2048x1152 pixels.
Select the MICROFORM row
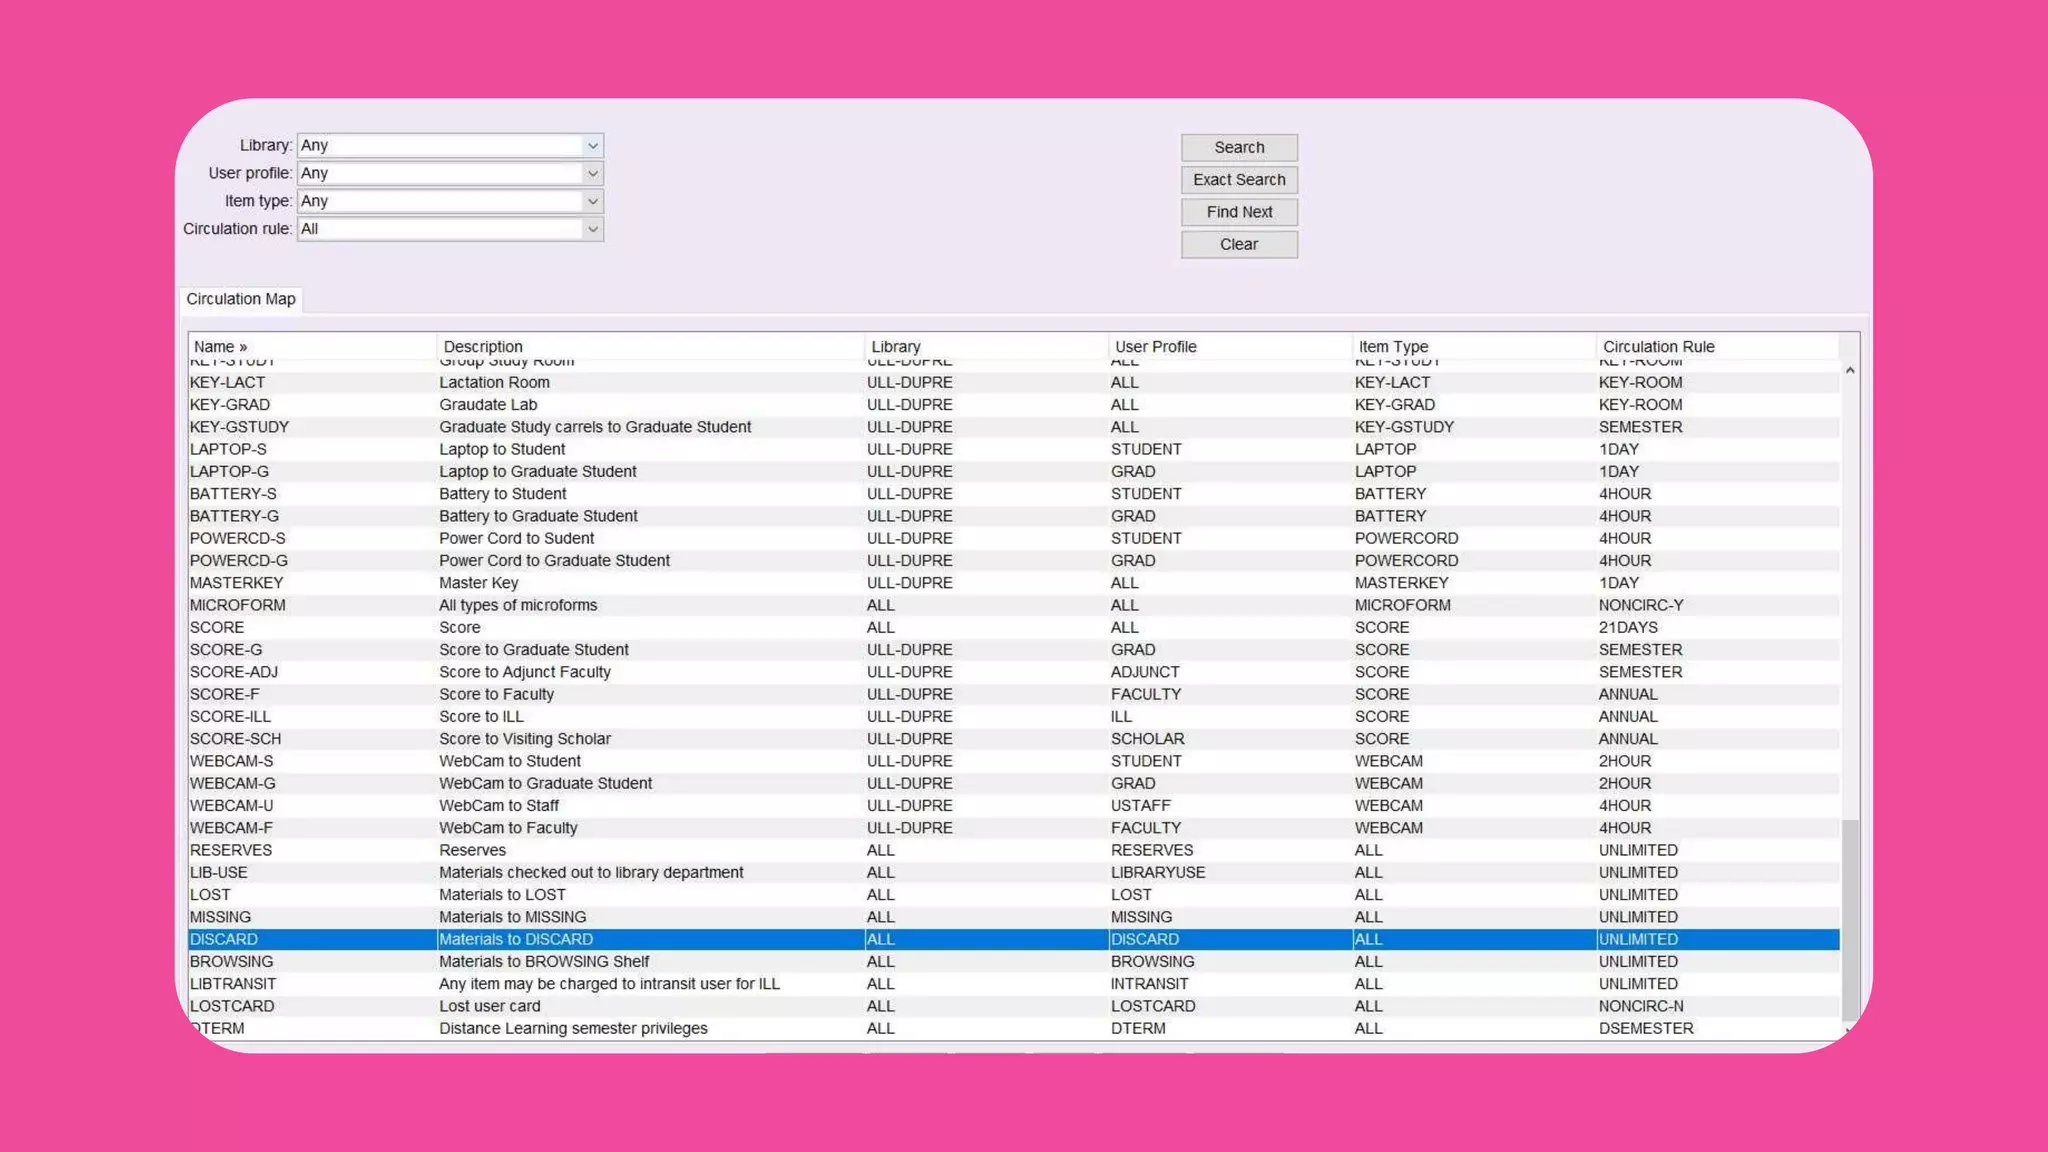tap(237, 605)
